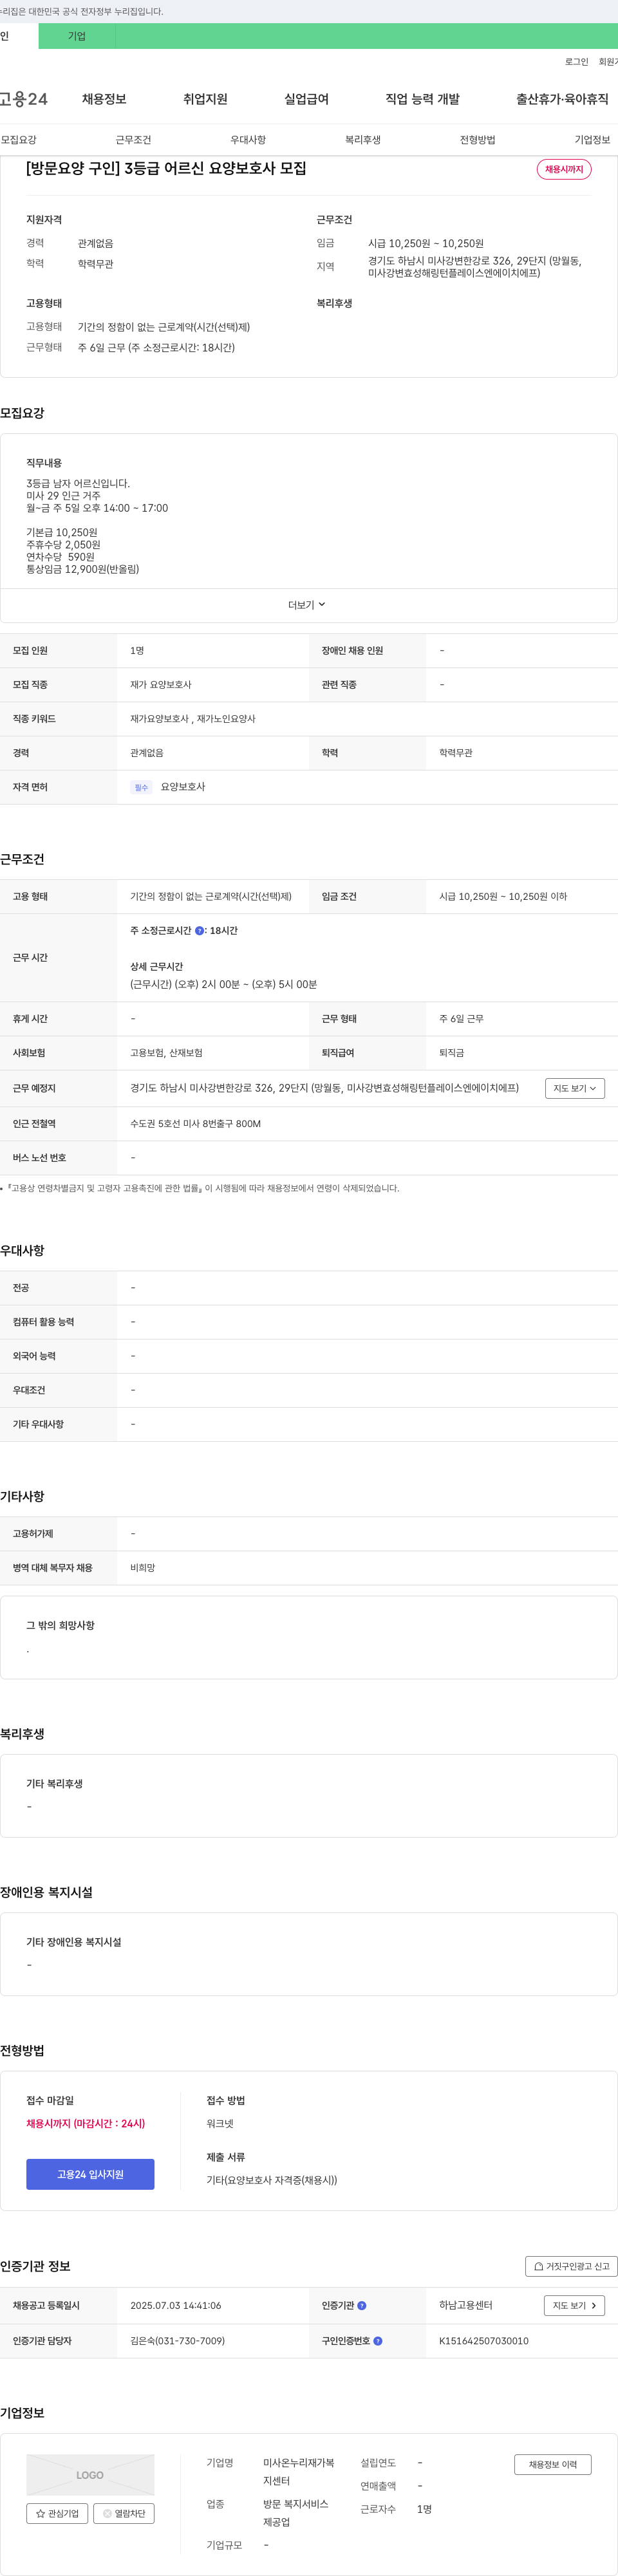
Task: Open 지도 보기 for 하남고용센터
Action: tap(575, 2305)
